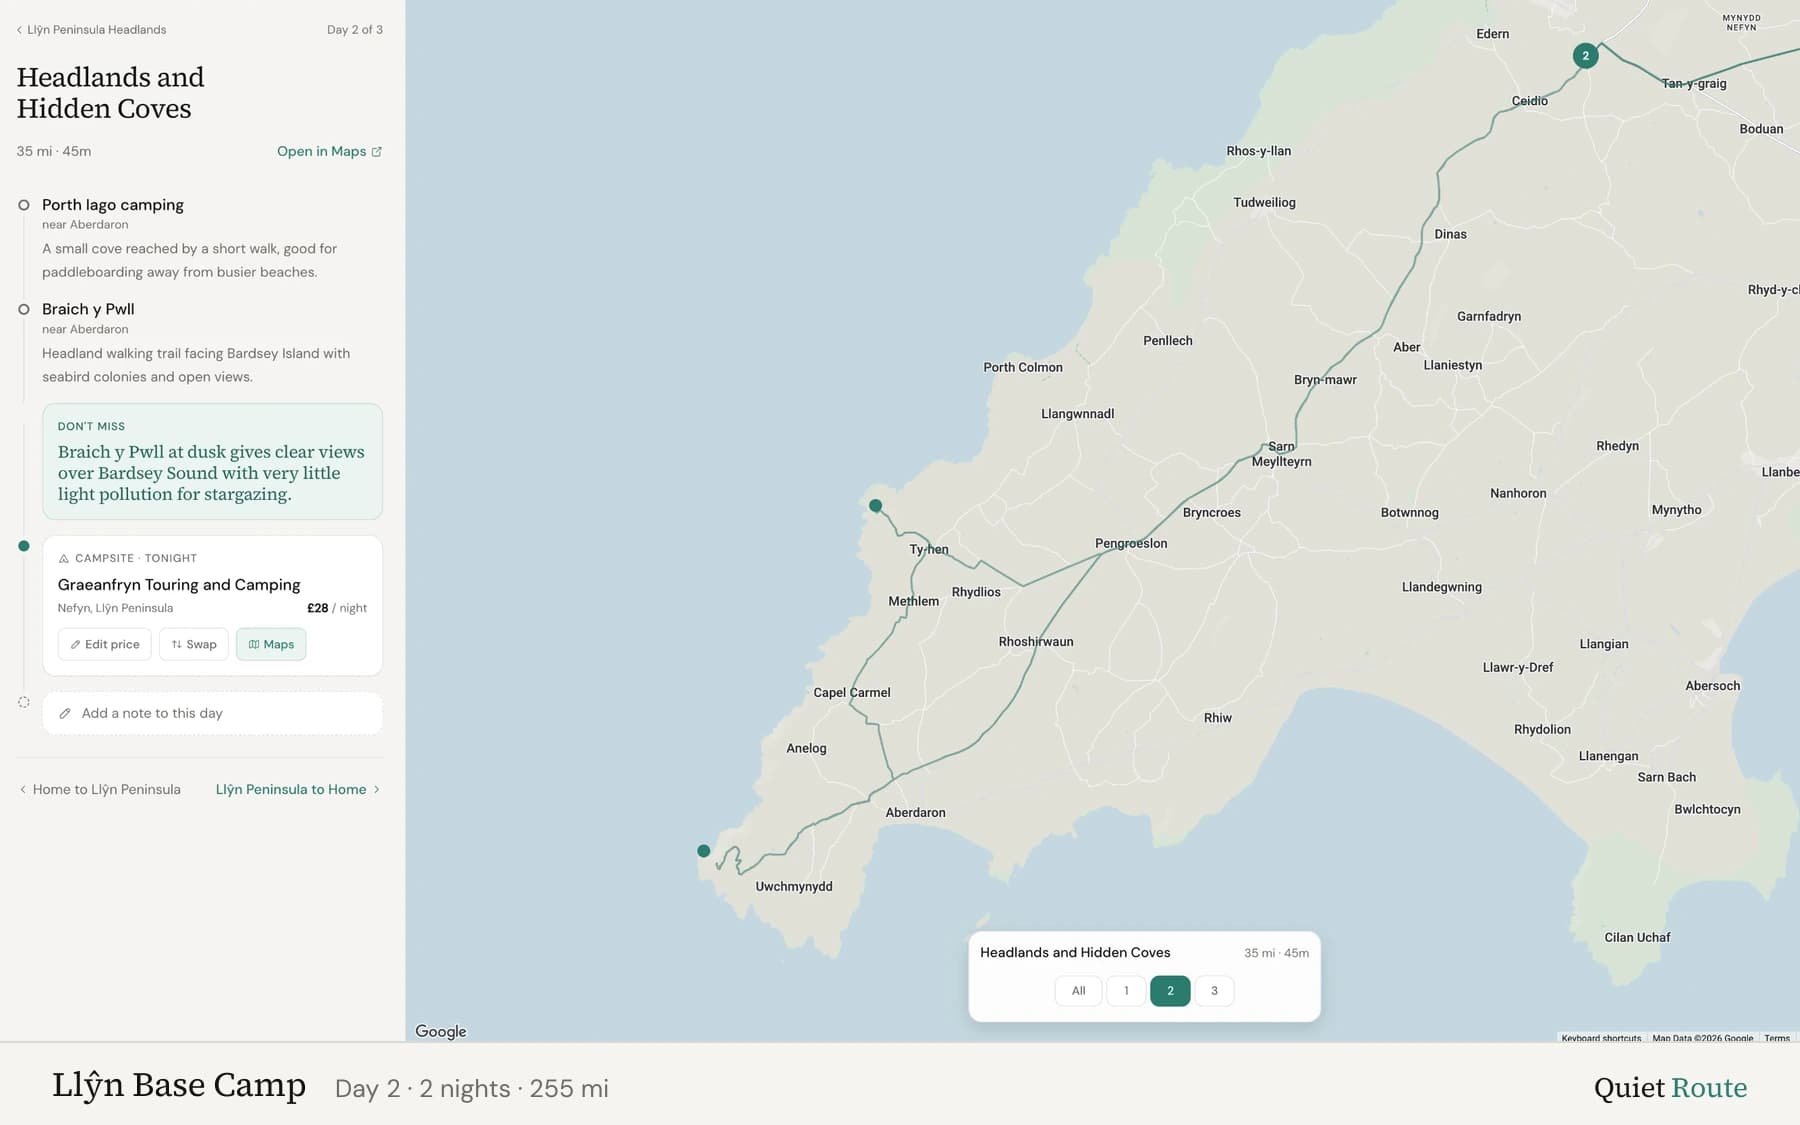Show All days on the map
Image resolution: width=1800 pixels, height=1125 pixels.
click(x=1078, y=991)
